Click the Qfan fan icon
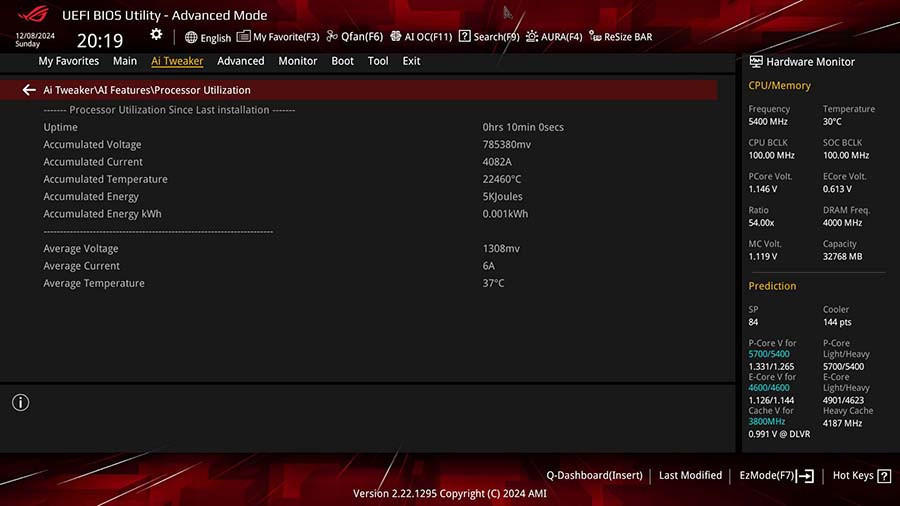 (332, 36)
